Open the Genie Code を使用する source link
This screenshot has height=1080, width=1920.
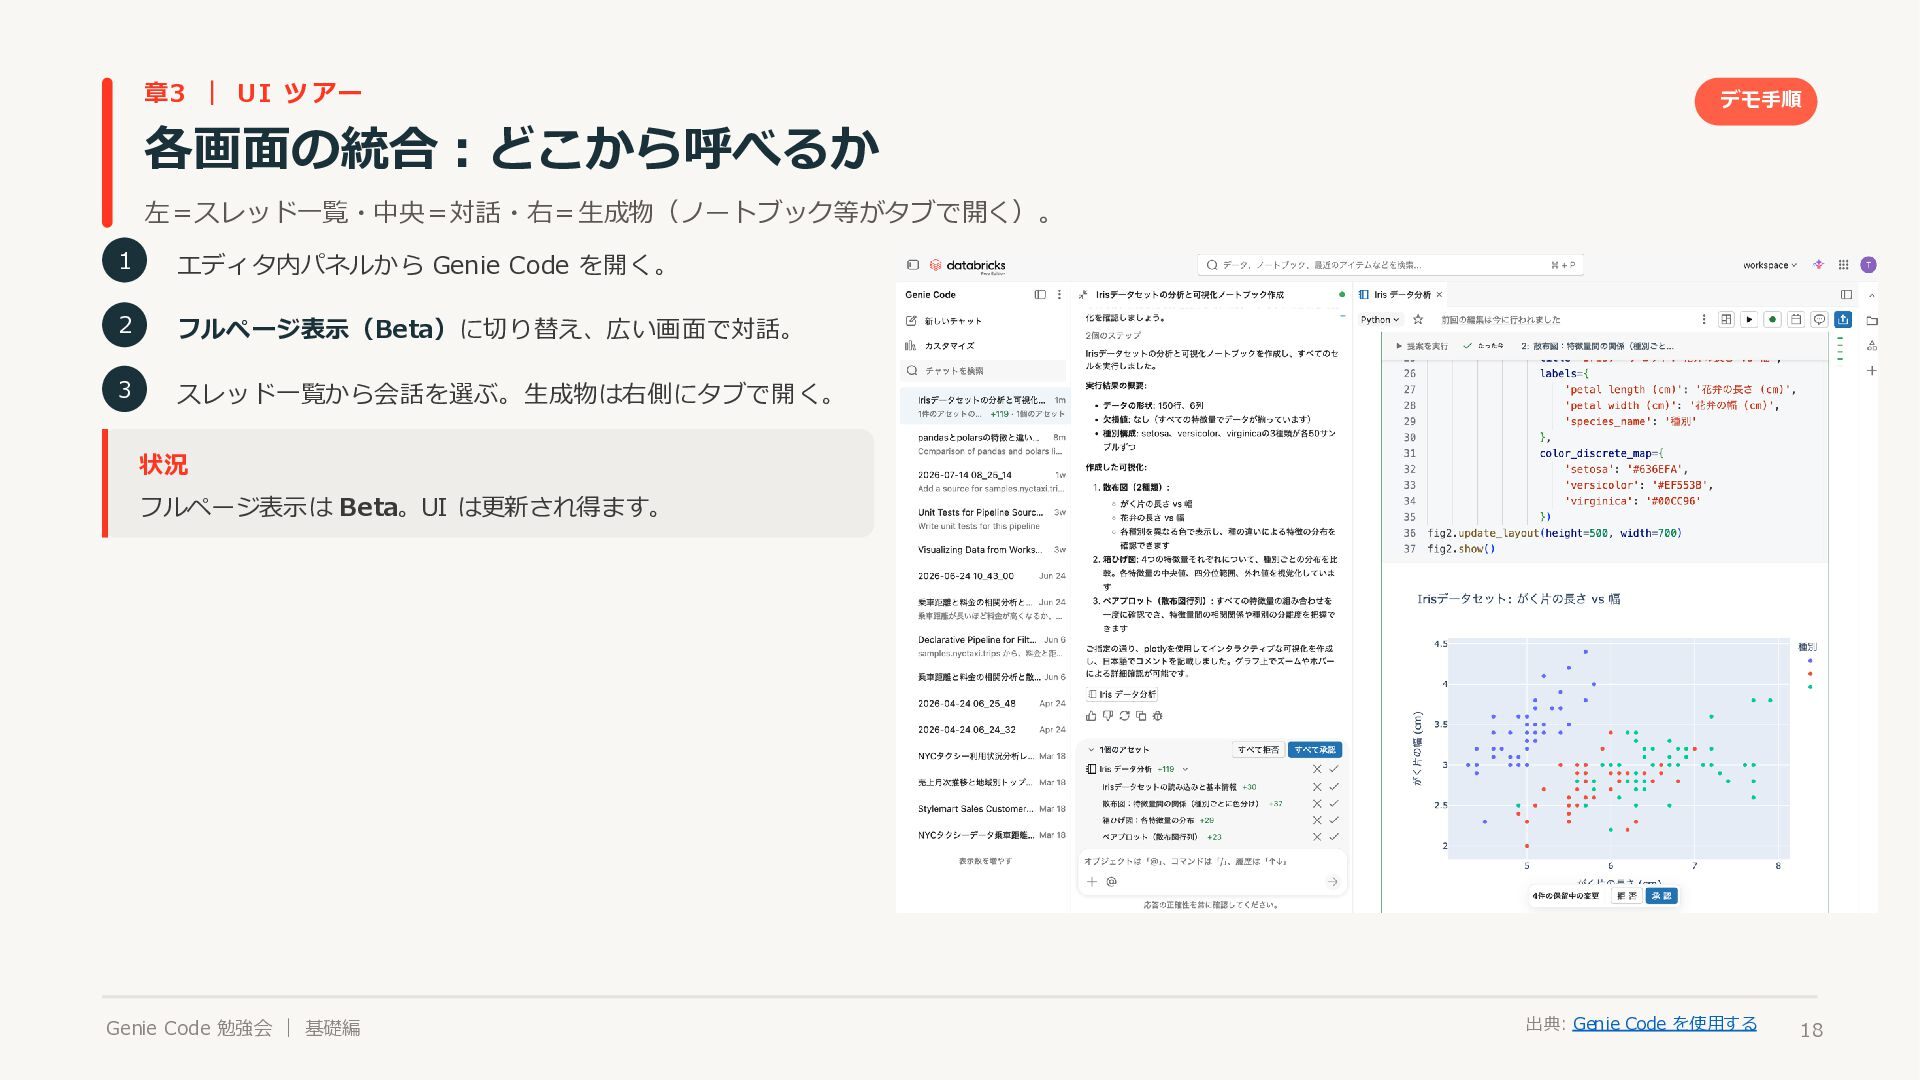tap(1664, 1024)
